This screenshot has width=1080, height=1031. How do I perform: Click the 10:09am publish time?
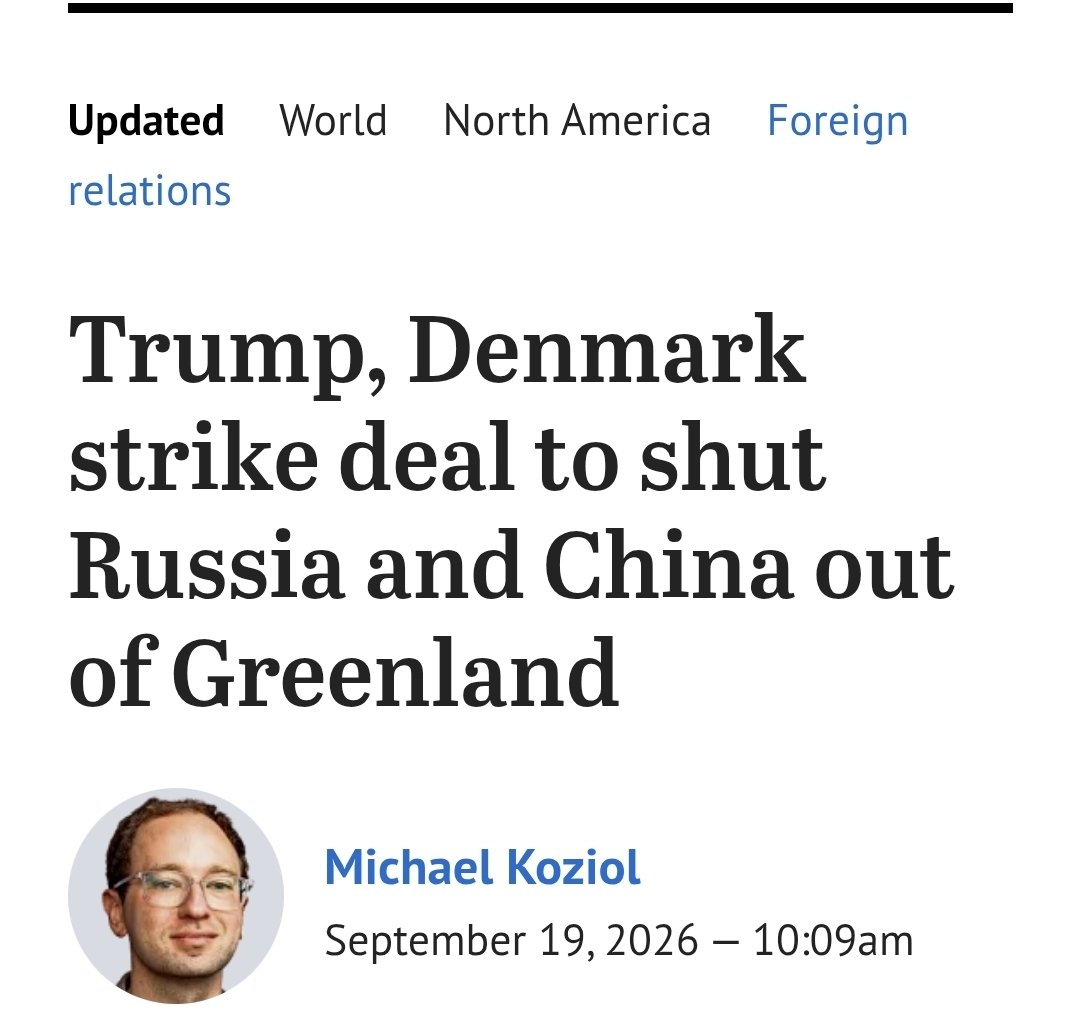[833, 941]
